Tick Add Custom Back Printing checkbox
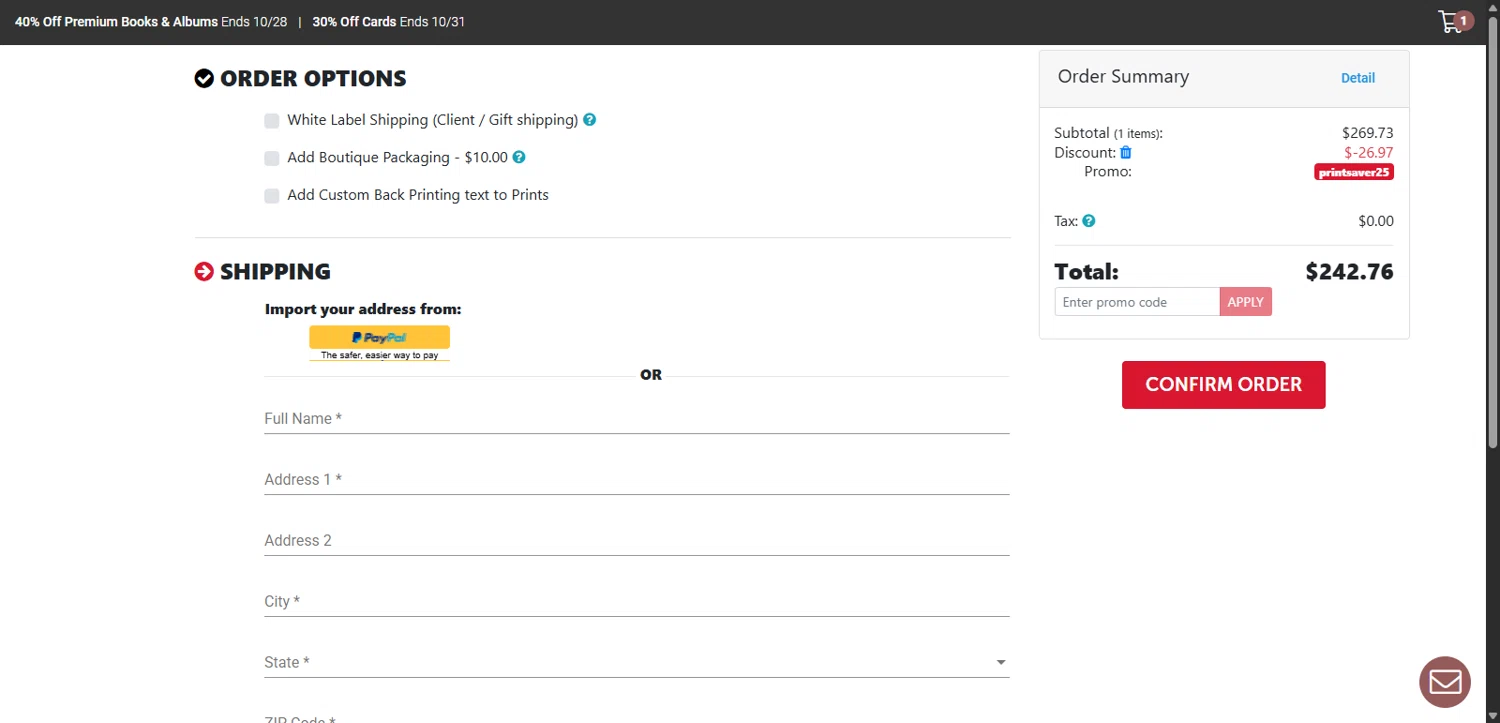Viewport: 1500px width, 723px height. click(x=272, y=196)
